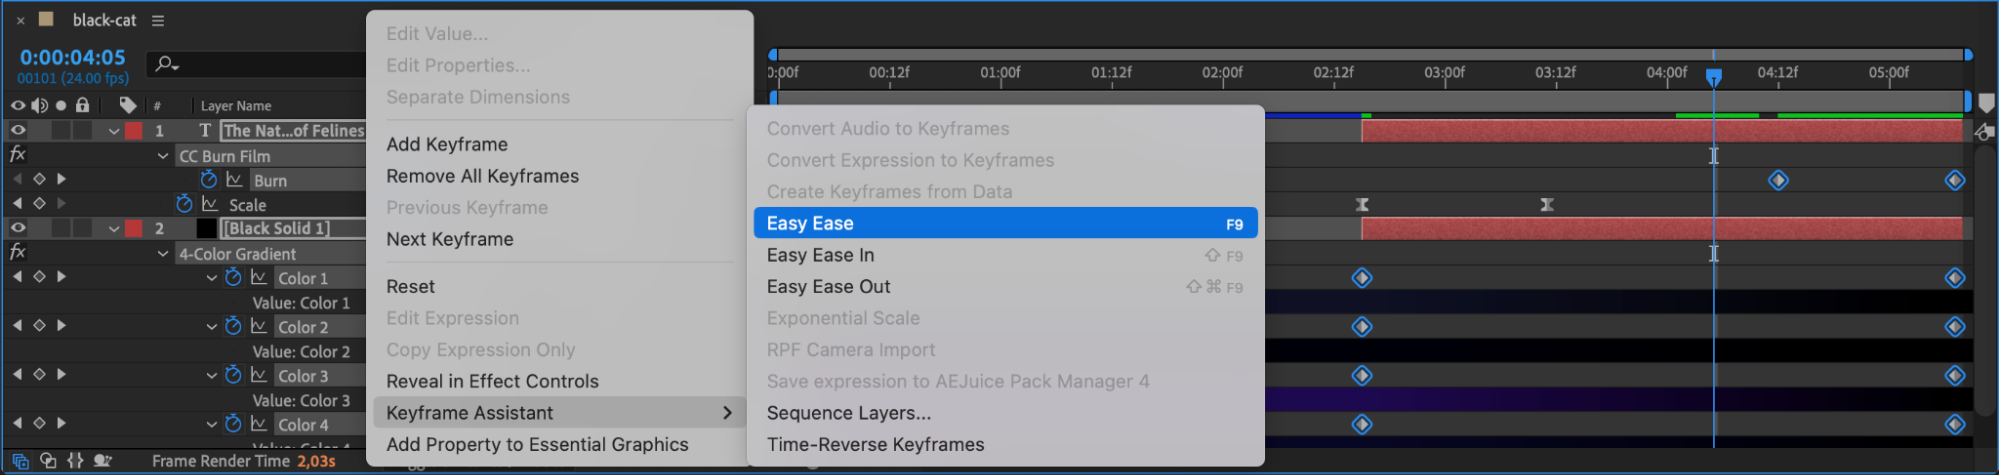The height and width of the screenshot is (476, 1999).
Task: Collapse the Color 1 property twirl
Action: click(211, 278)
